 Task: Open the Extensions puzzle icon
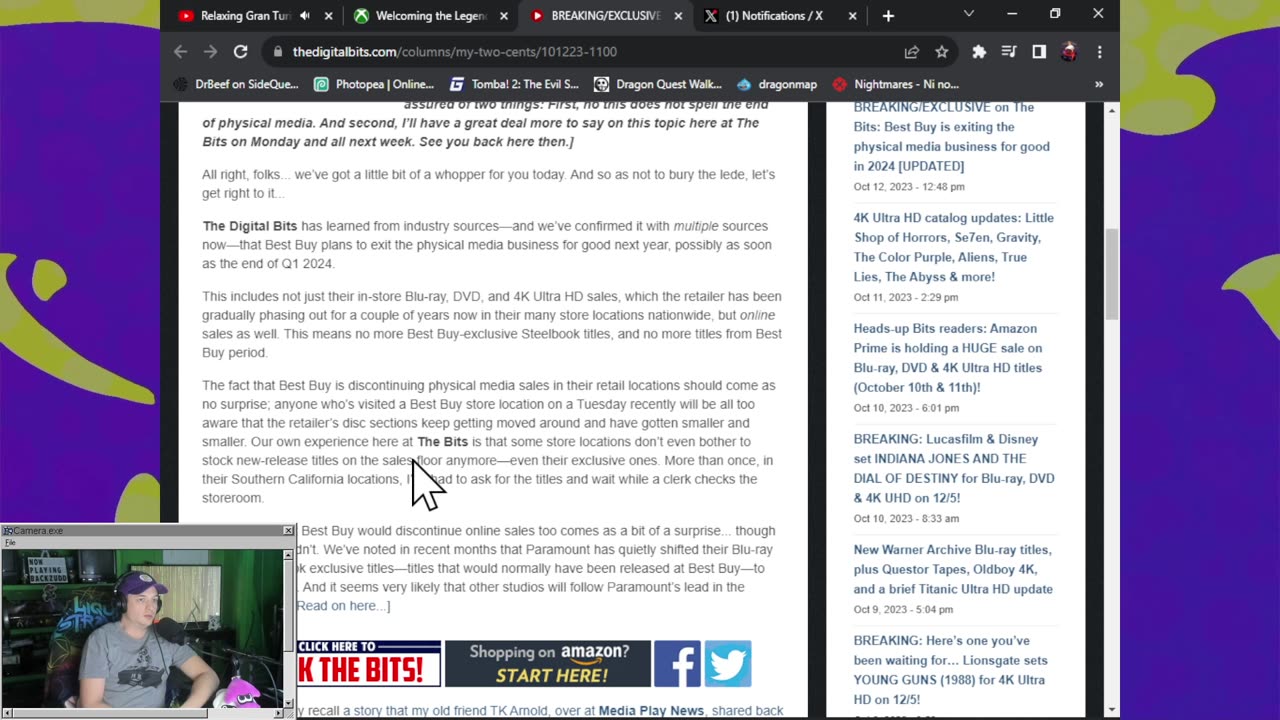click(x=979, y=52)
